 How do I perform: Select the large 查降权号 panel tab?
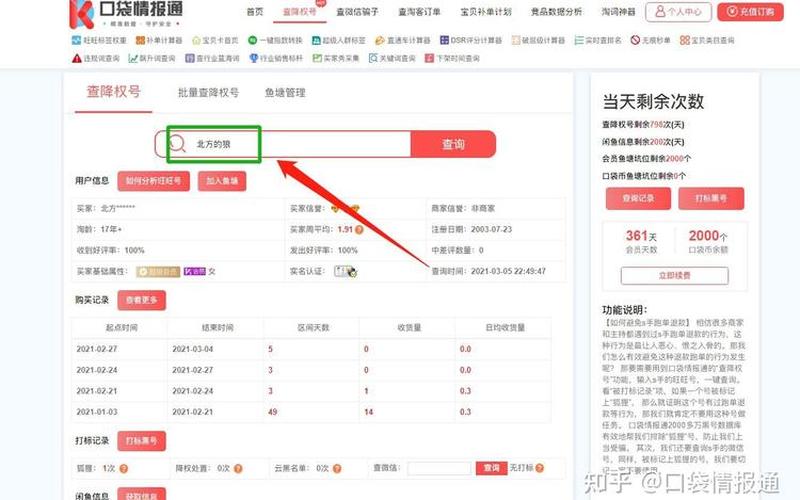point(113,92)
